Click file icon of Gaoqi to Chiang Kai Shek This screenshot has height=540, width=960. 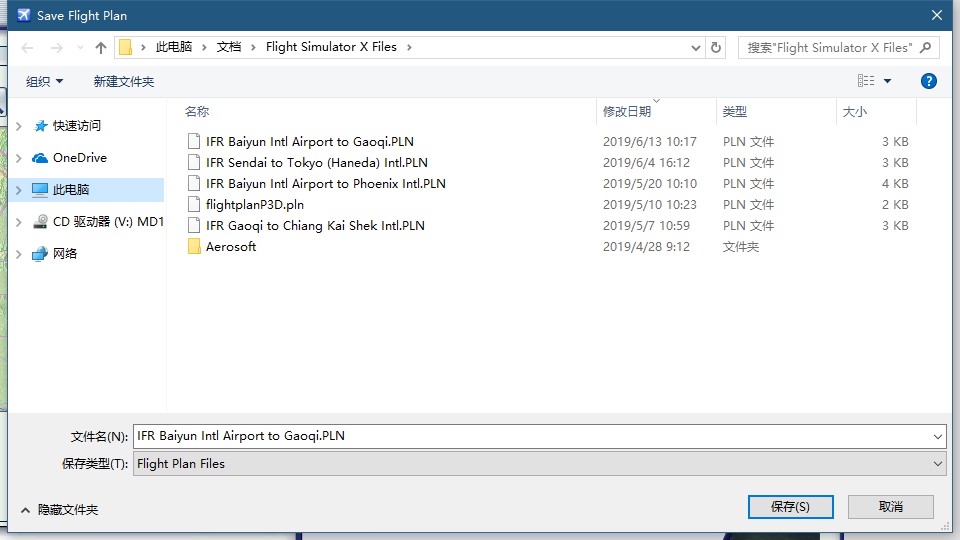pos(194,225)
